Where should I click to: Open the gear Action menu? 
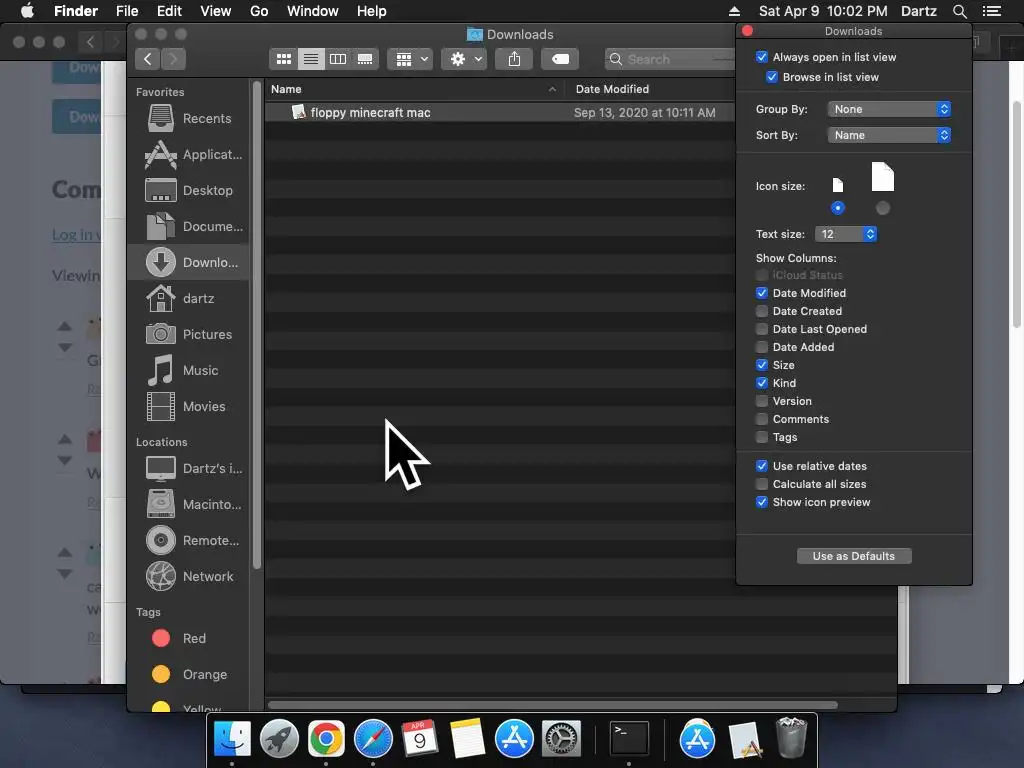point(464,59)
